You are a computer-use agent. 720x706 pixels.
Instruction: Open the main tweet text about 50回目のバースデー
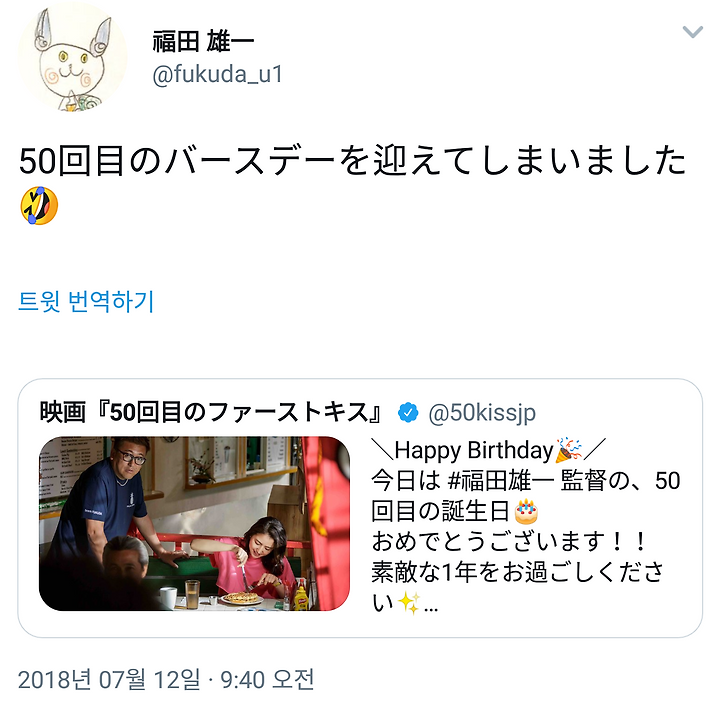[352, 160]
